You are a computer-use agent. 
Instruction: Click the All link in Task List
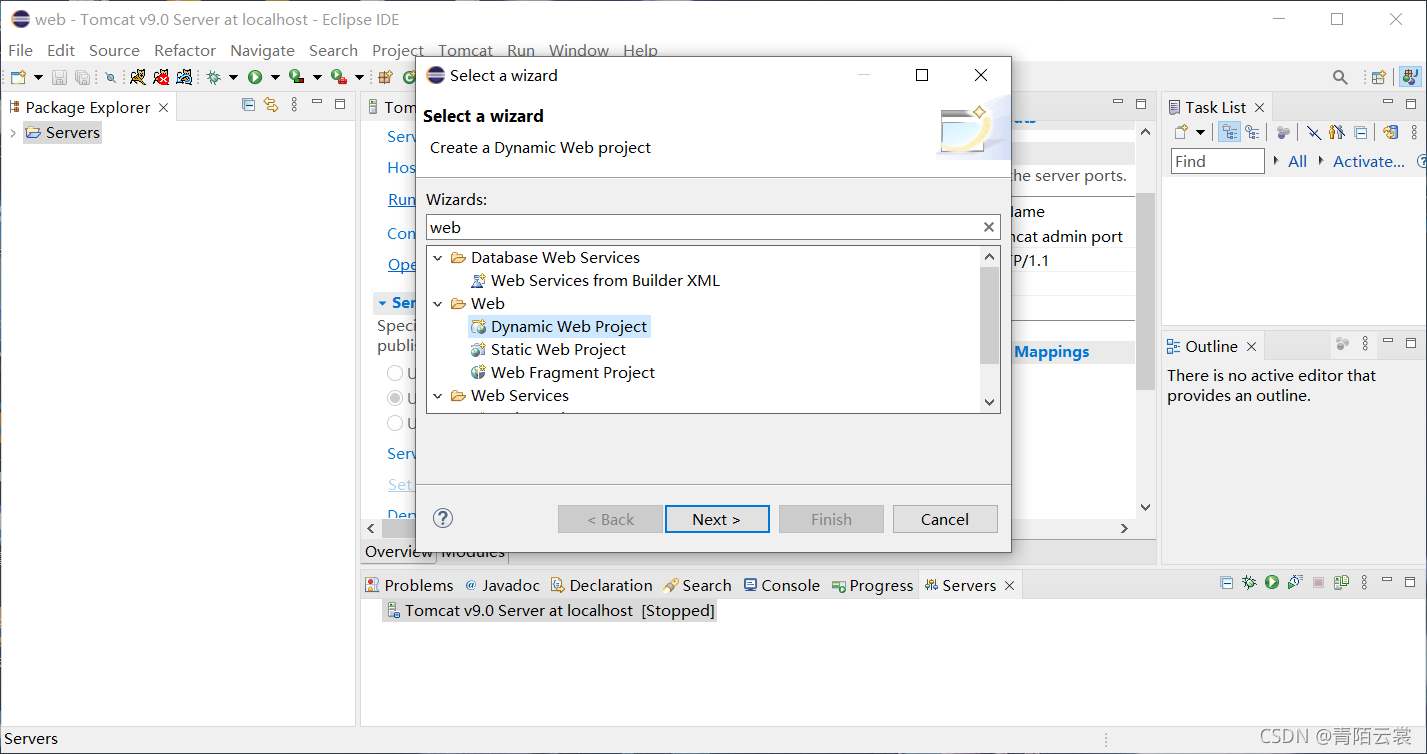click(1297, 161)
